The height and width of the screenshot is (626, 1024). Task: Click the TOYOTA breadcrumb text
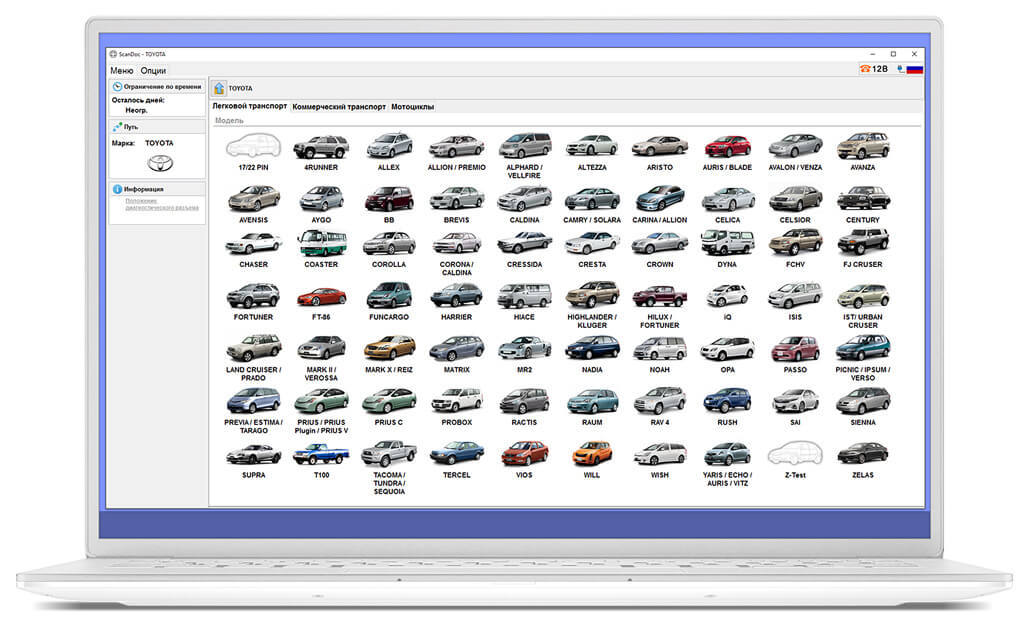pos(240,89)
